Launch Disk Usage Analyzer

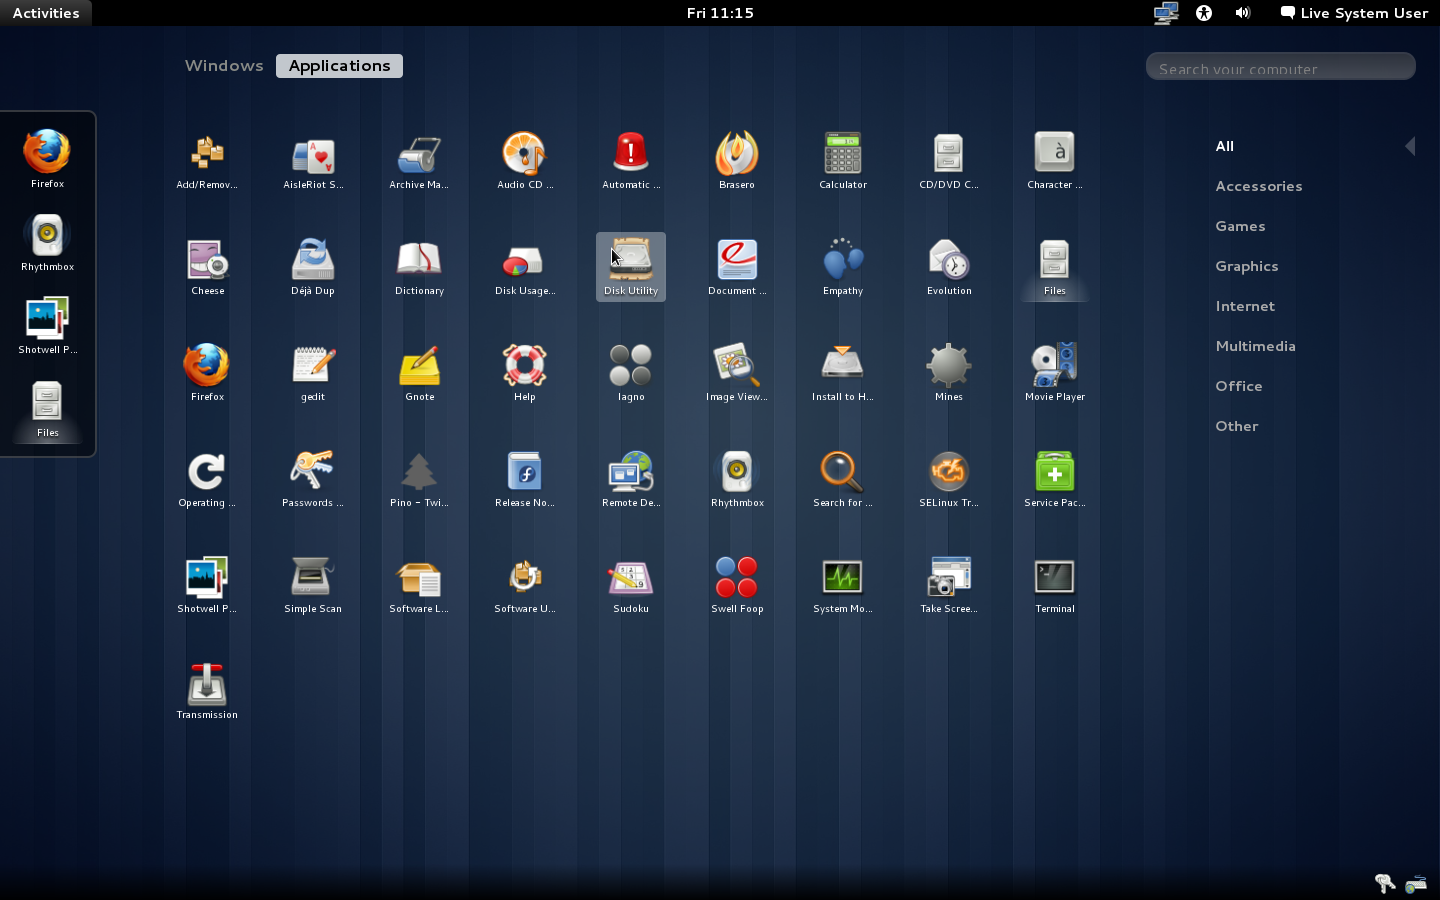(x=525, y=268)
